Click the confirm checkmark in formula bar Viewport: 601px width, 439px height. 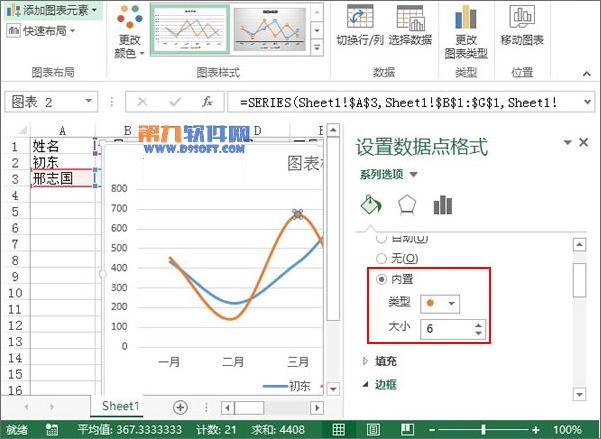coord(175,102)
